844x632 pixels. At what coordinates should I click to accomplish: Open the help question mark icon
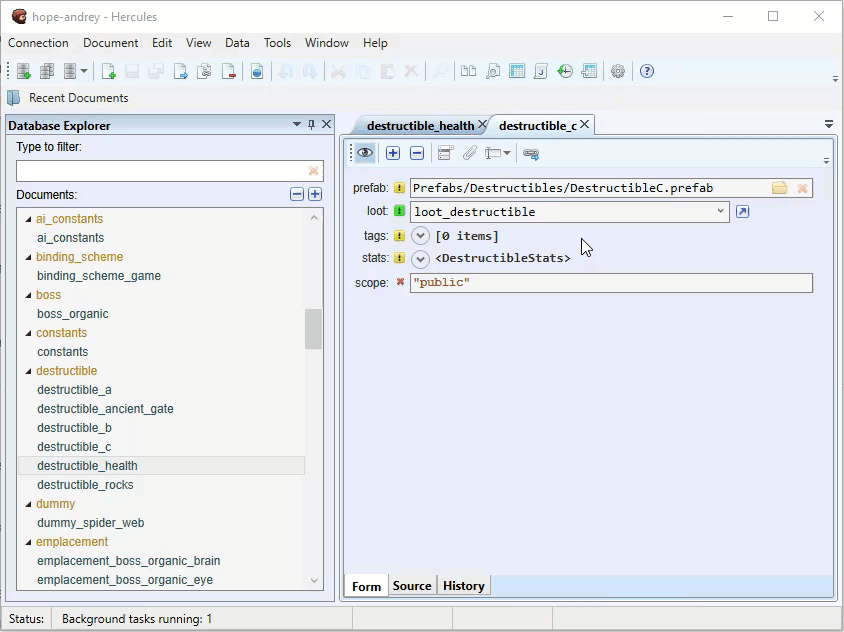point(646,71)
